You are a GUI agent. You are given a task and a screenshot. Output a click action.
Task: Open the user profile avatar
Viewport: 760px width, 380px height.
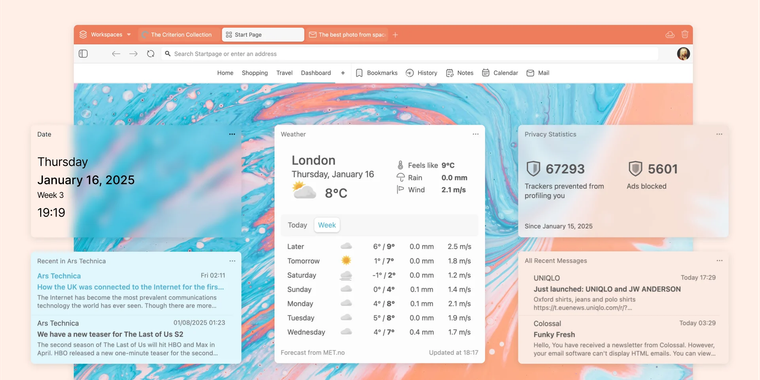[x=683, y=54]
